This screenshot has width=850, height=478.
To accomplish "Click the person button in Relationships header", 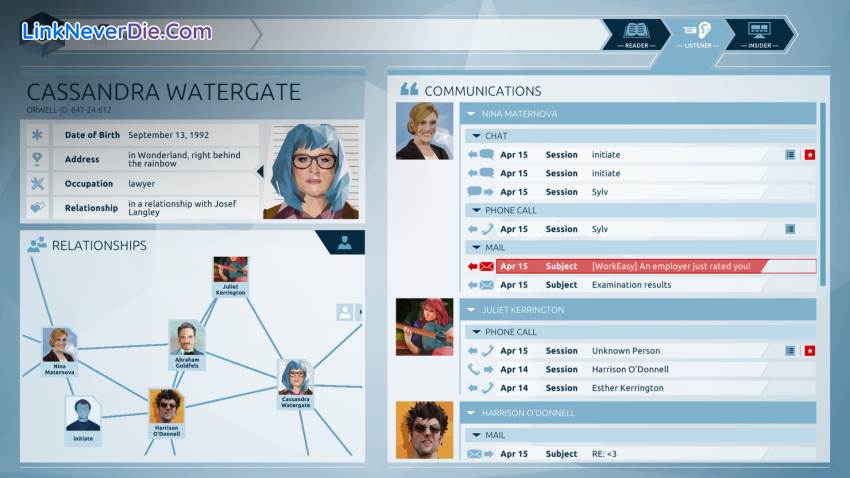I will [344, 243].
